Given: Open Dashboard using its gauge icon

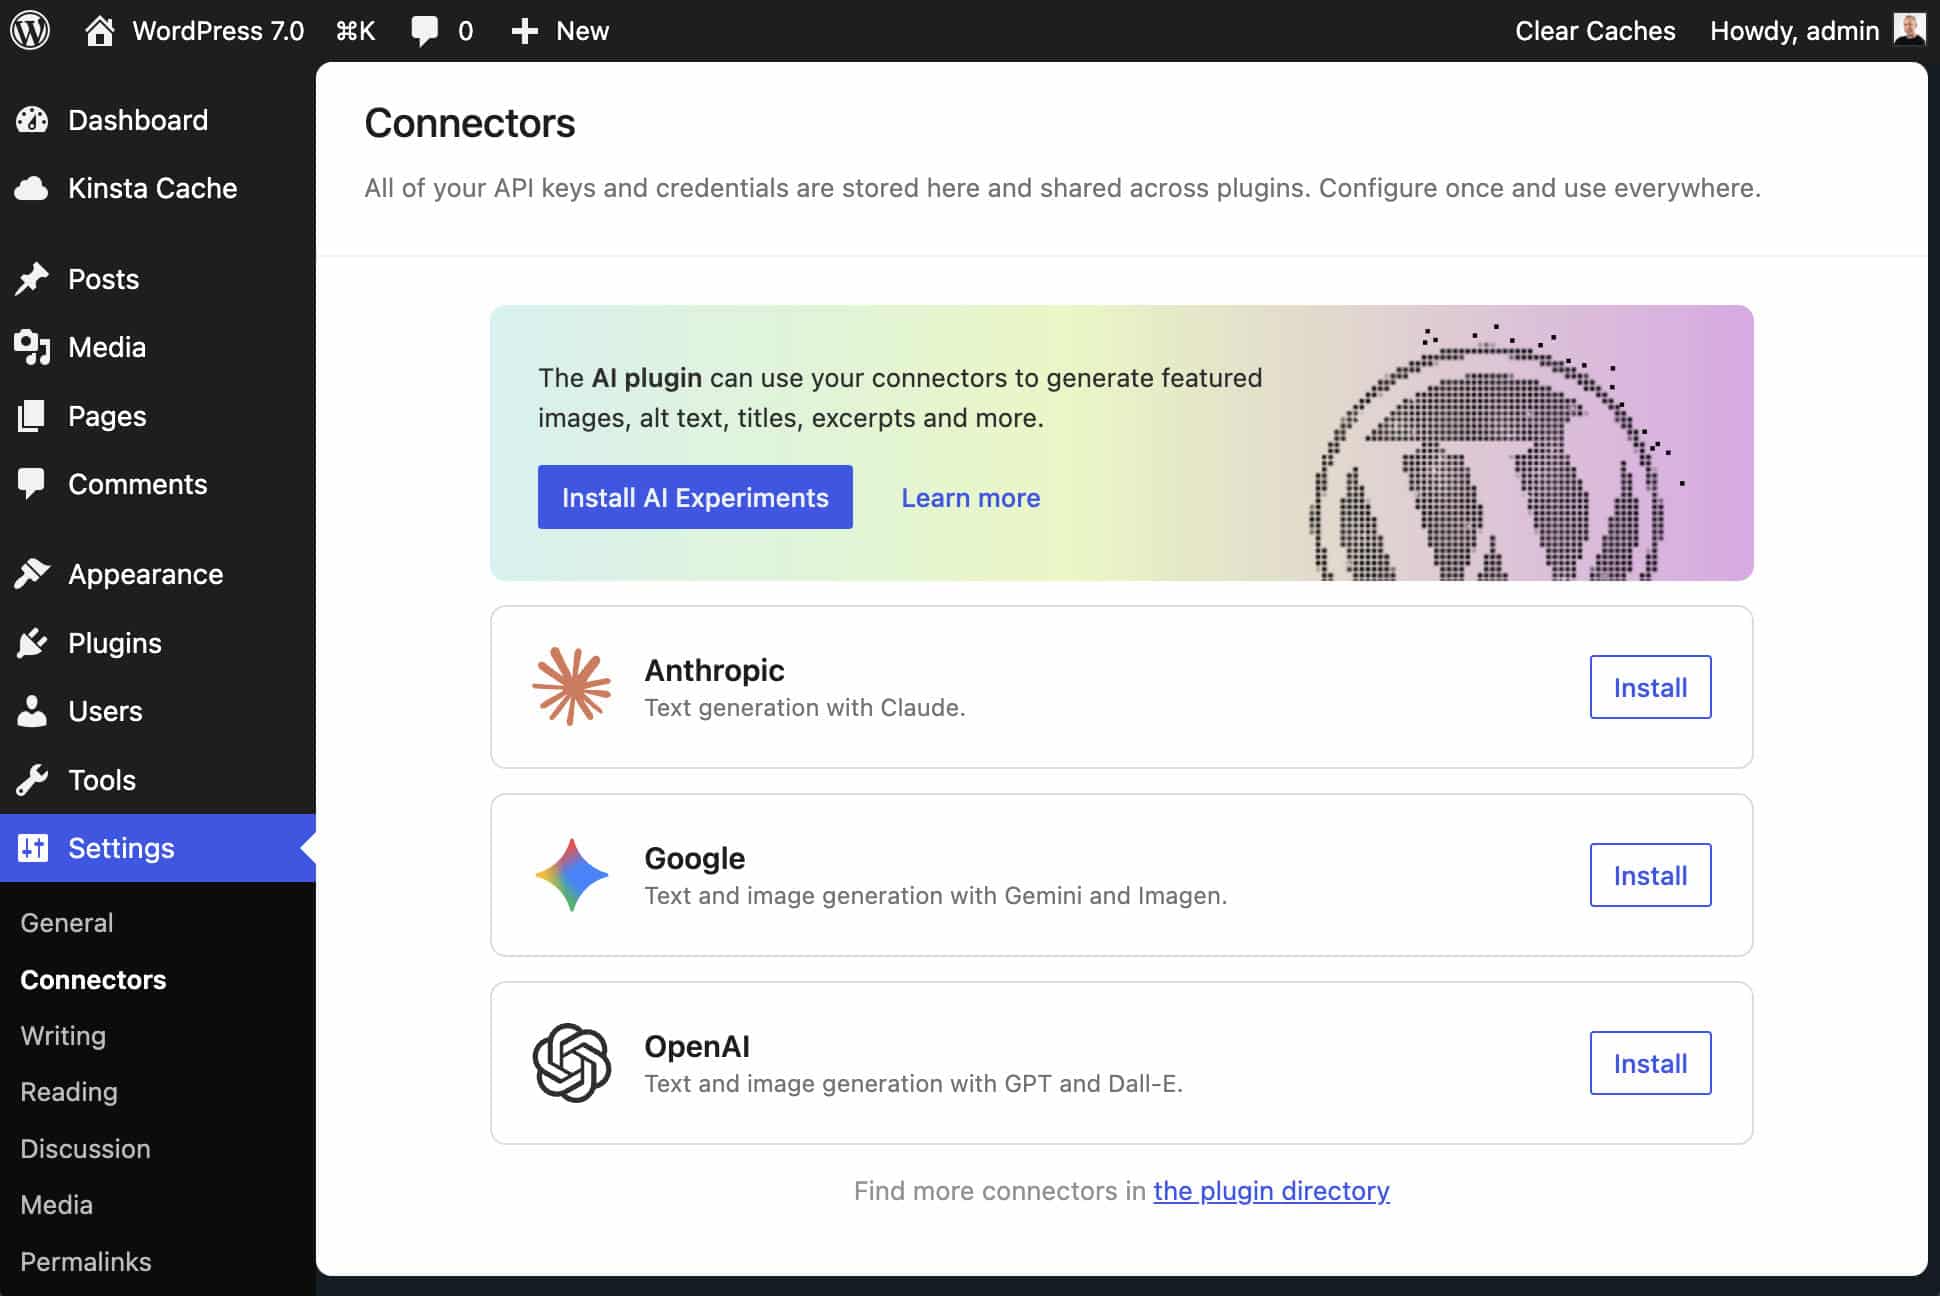Looking at the screenshot, I should 33,120.
